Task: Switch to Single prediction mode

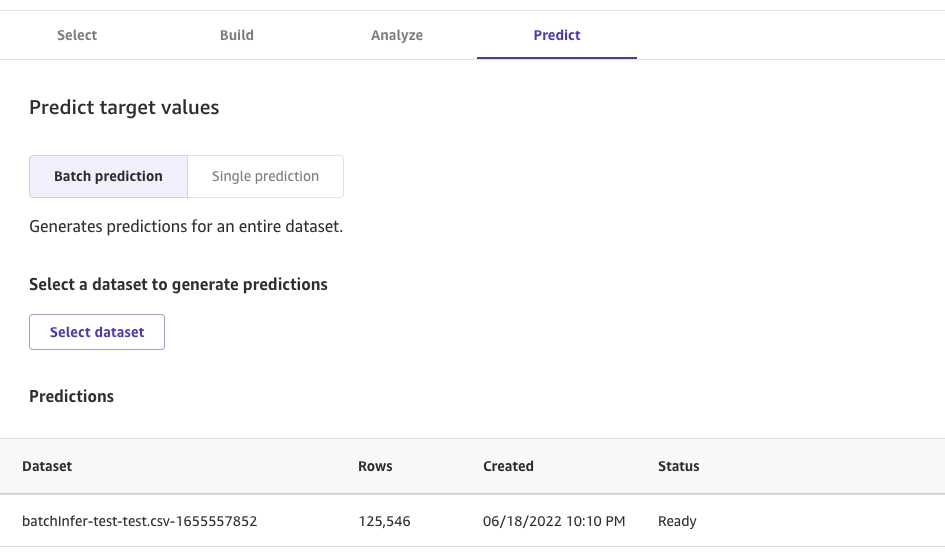Action: tap(265, 176)
